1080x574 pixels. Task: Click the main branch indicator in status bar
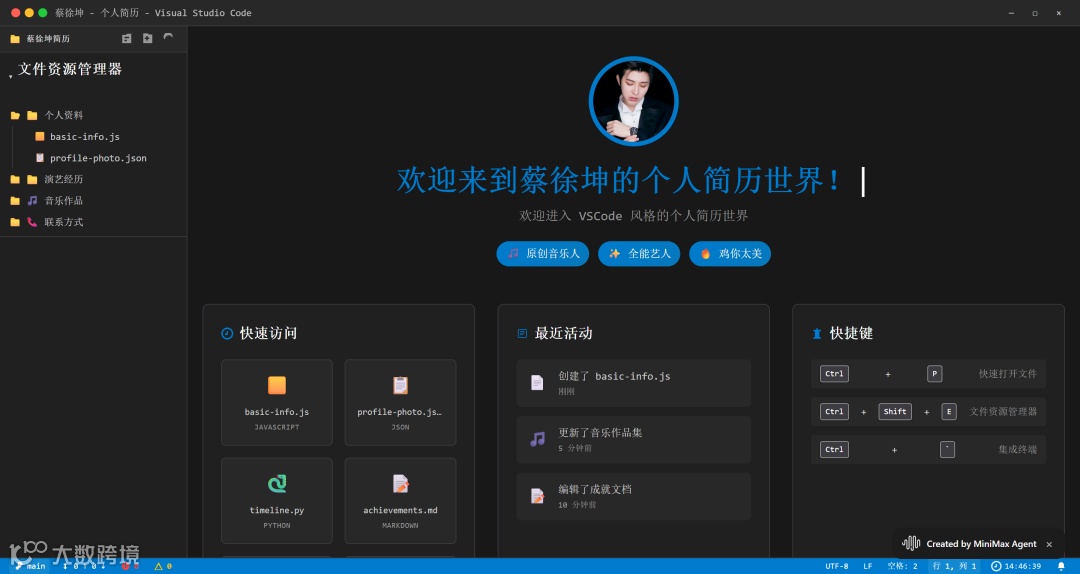coord(30,566)
